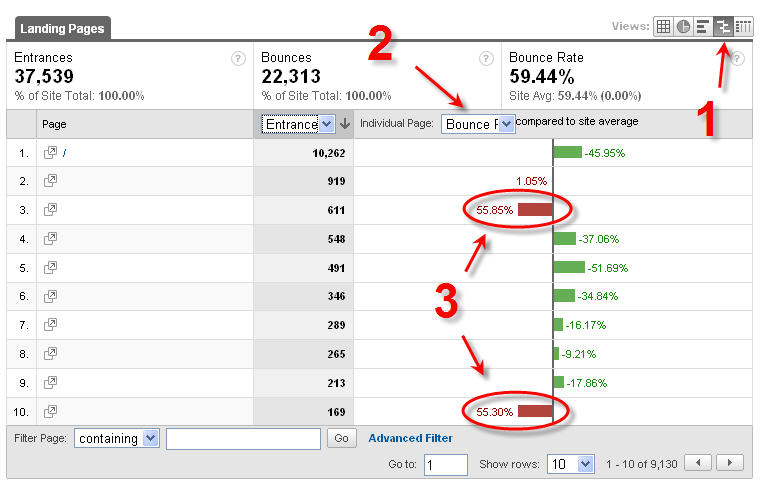Click the sort arrow beside Entrances dropdown
This screenshot has width=760, height=487.
(344, 124)
